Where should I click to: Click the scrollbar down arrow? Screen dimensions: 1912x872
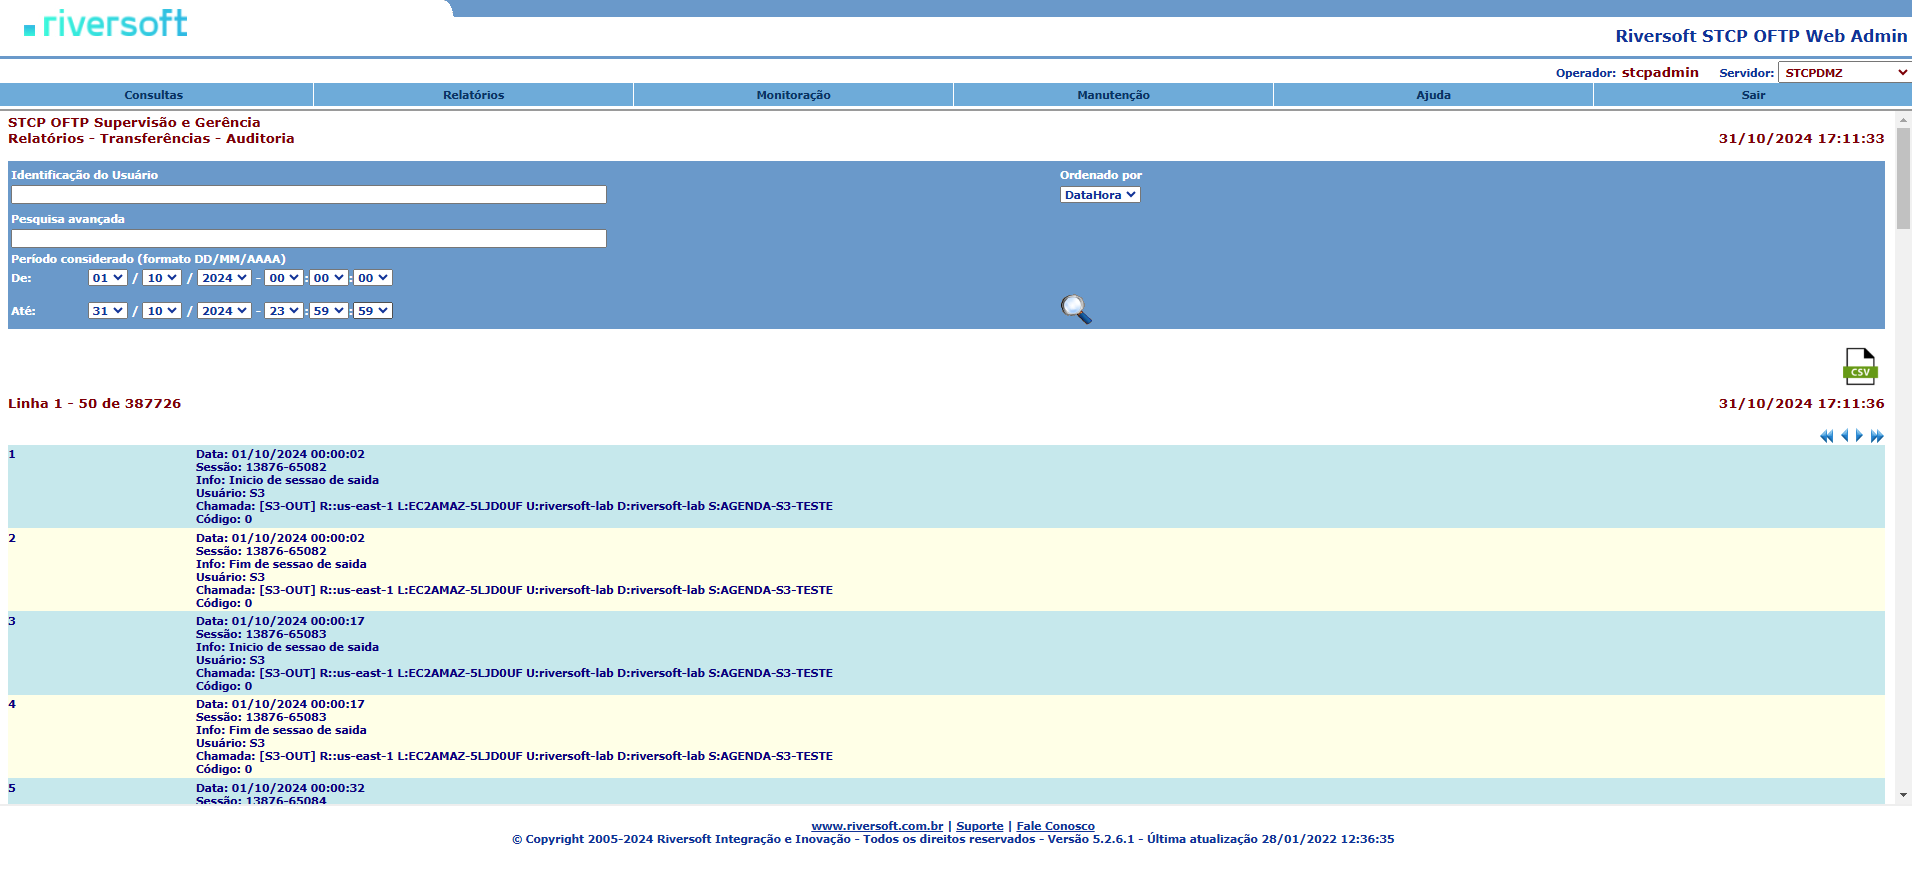click(1903, 795)
